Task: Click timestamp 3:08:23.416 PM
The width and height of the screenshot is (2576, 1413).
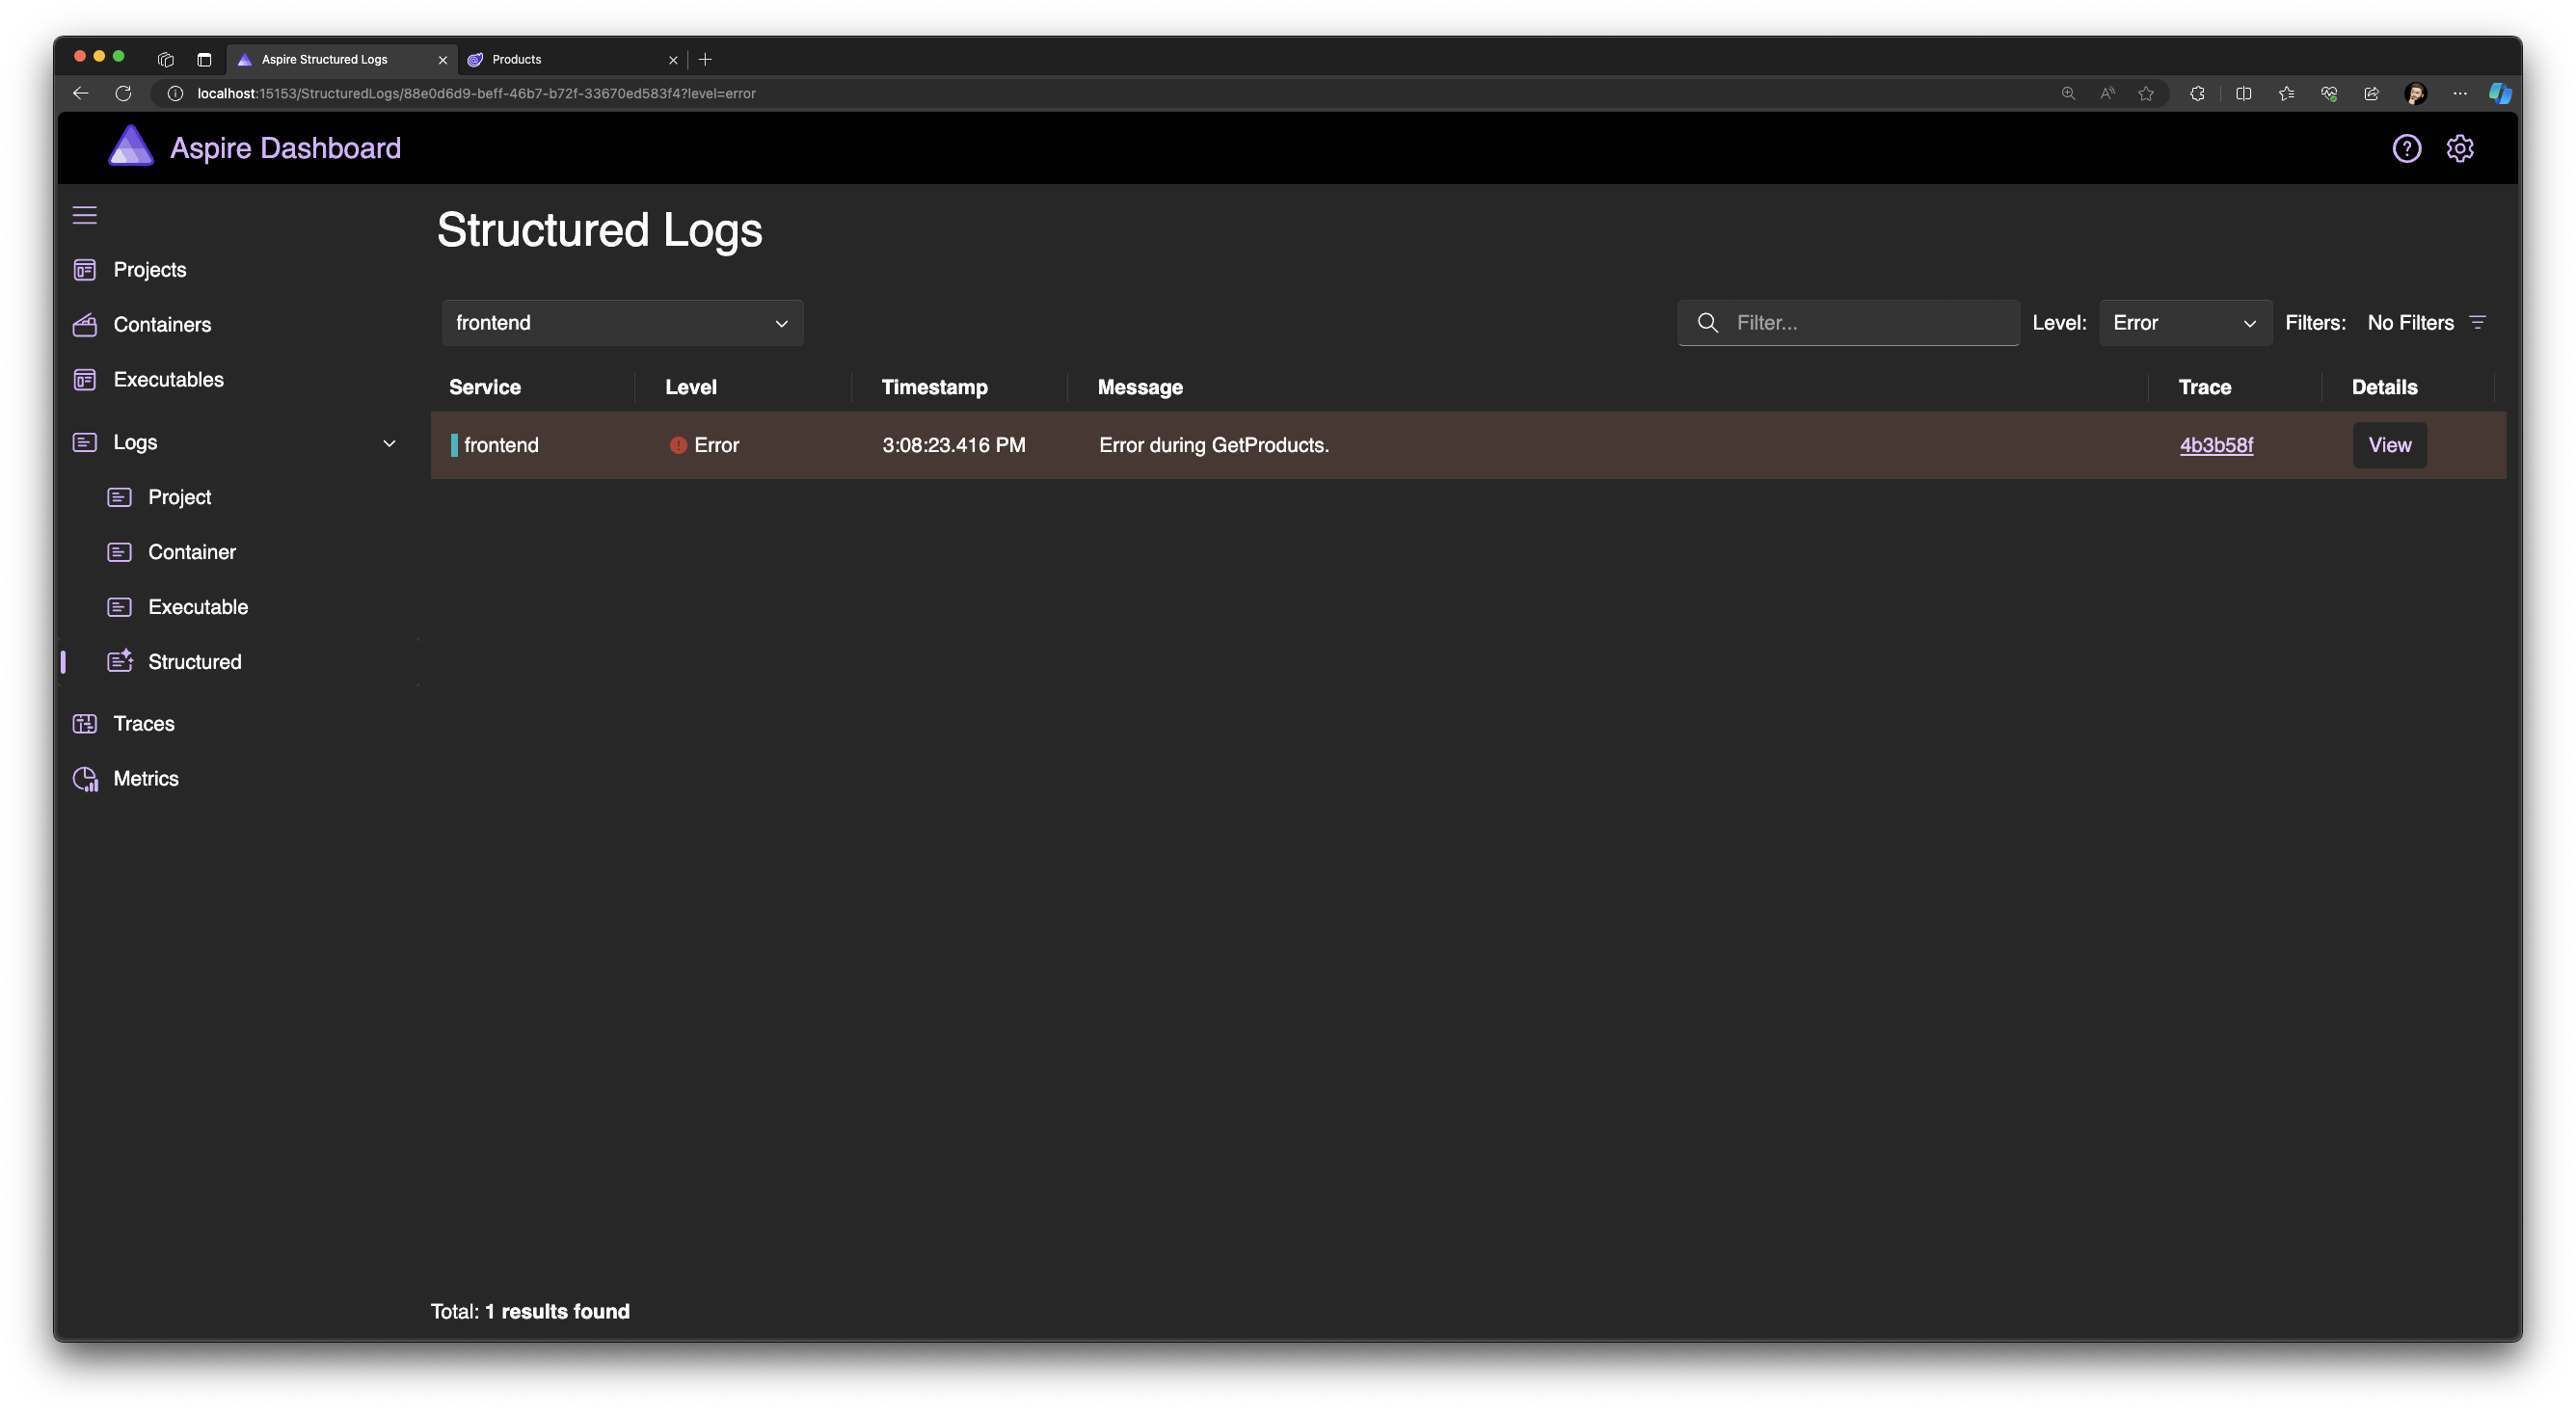Action: [953, 445]
